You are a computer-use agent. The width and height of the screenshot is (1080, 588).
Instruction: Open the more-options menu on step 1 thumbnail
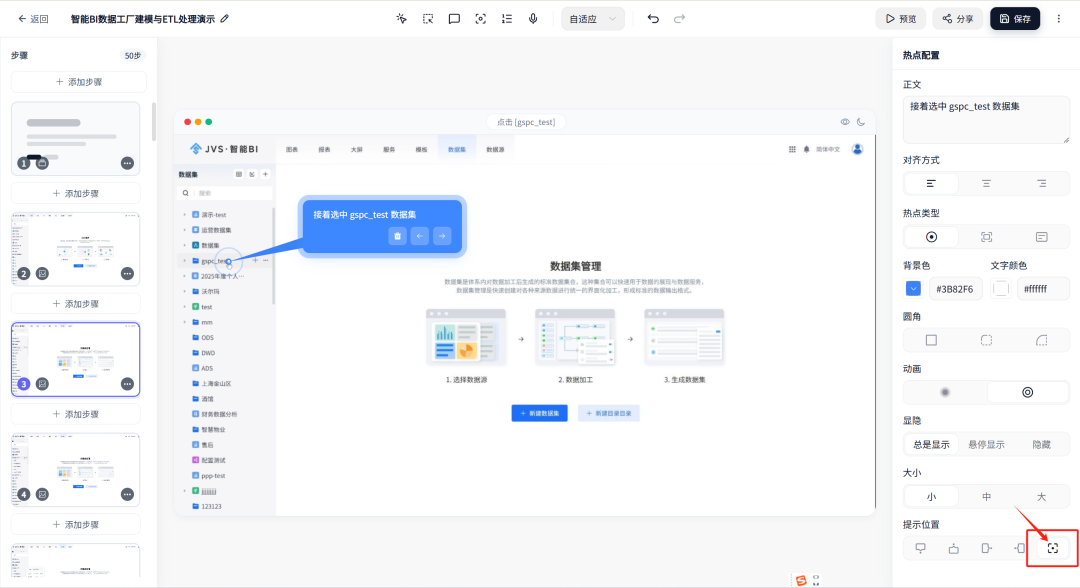[x=127, y=163]
